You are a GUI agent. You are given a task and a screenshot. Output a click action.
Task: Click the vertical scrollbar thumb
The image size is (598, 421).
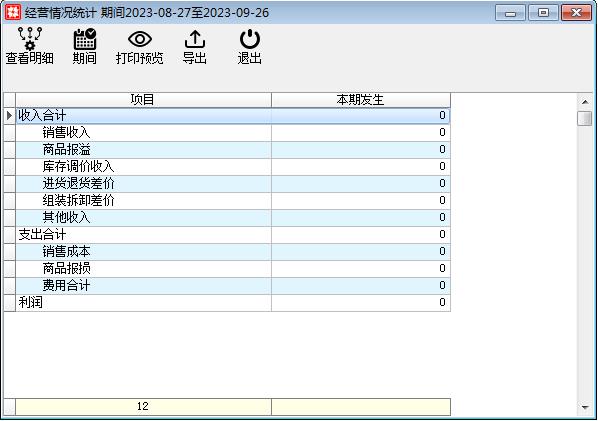click(585, 118)
